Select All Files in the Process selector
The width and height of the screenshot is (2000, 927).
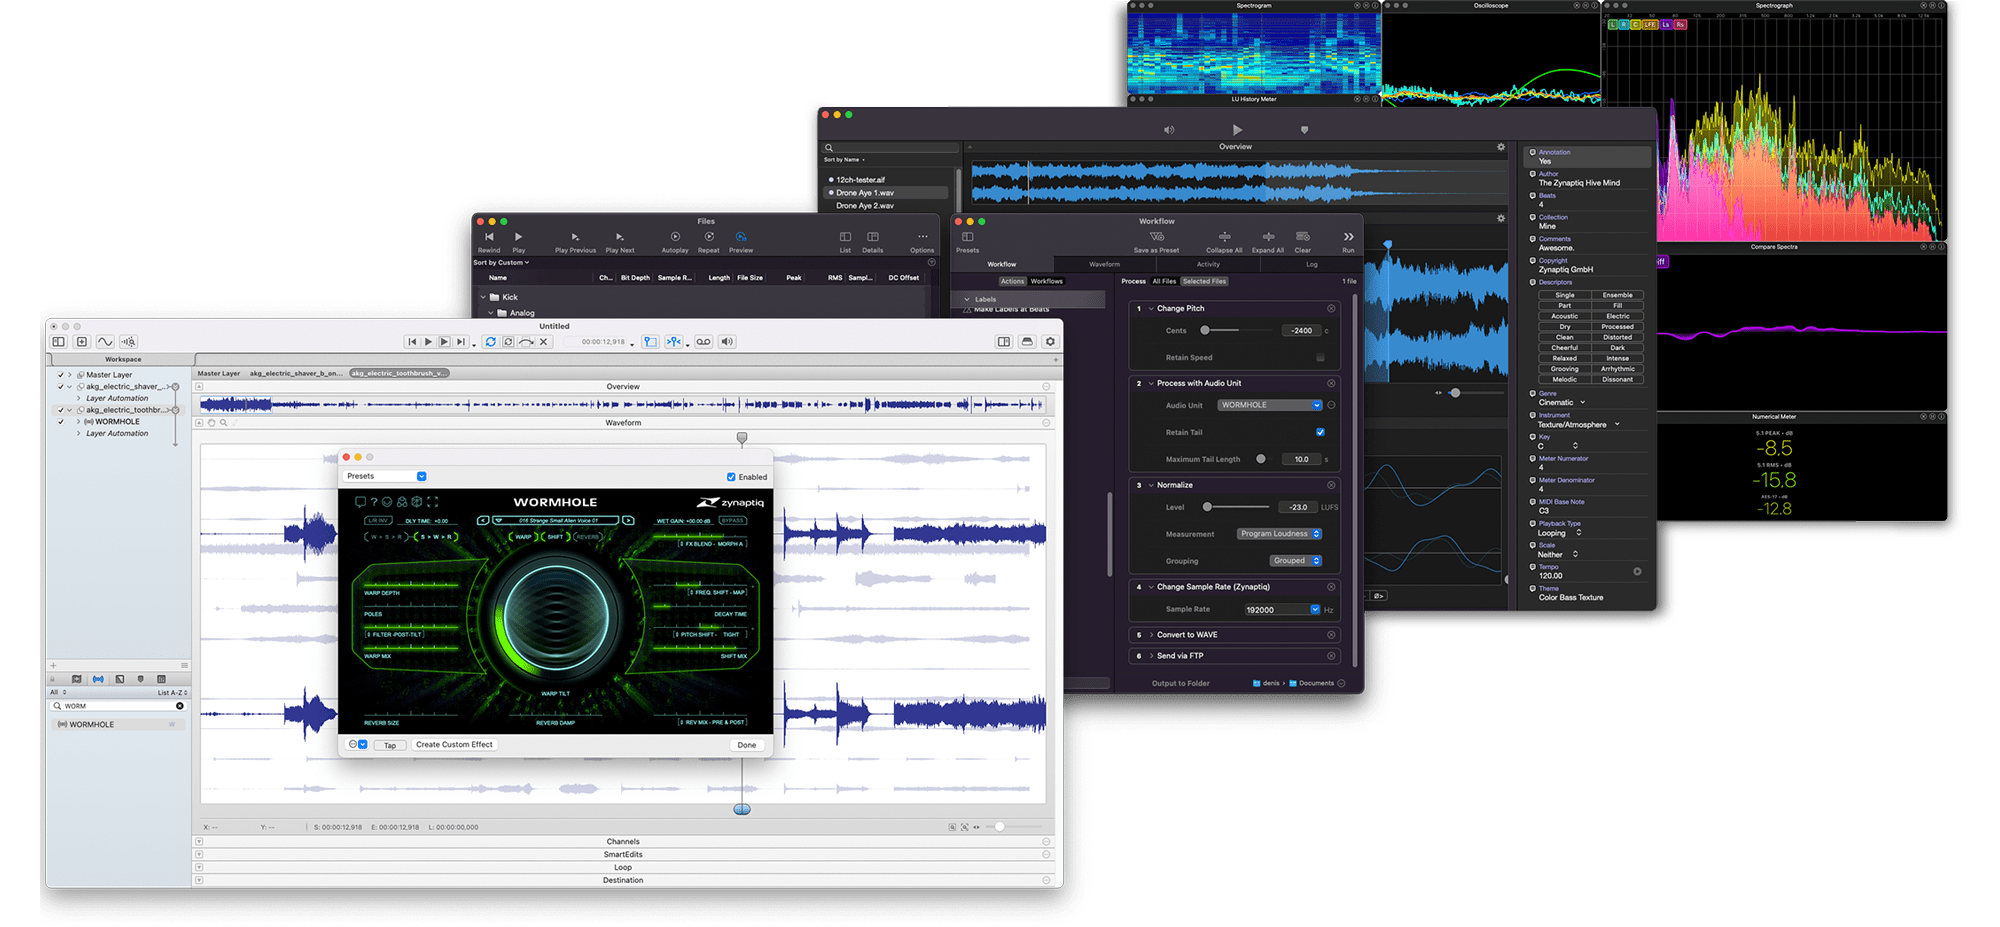click(x=1164, y=281)
